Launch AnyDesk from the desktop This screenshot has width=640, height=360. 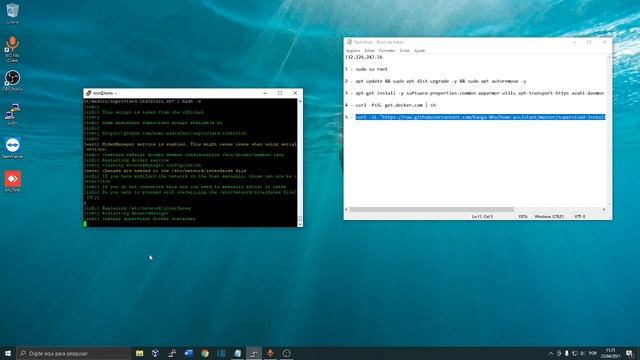(x=12, y=181)
